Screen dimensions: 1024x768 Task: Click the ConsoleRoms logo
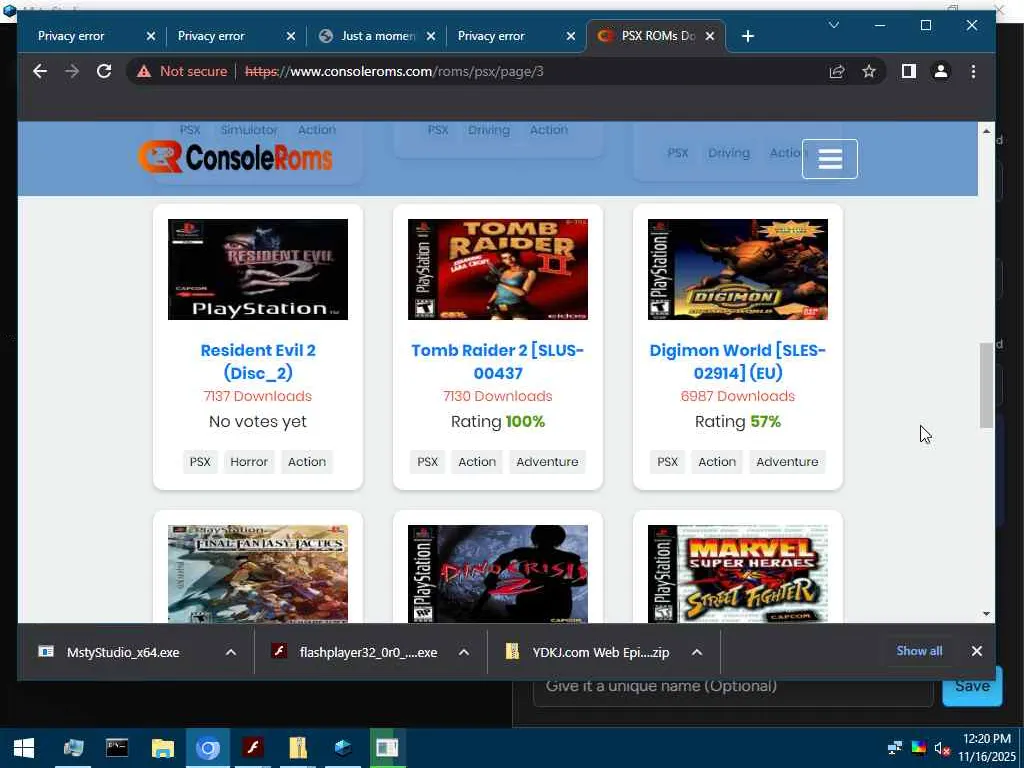(235, 157)
